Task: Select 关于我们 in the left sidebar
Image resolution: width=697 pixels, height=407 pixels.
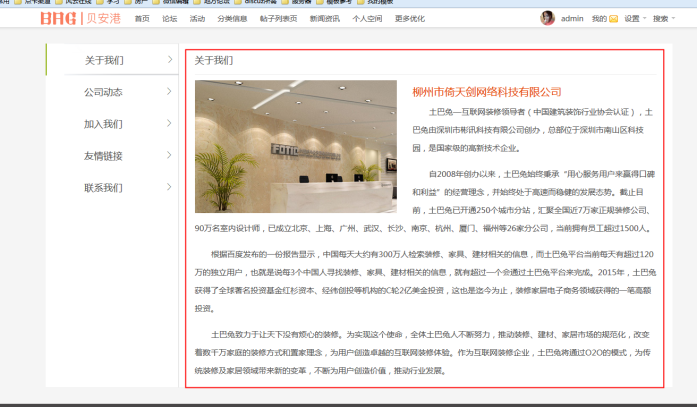Action: [104, 60]
